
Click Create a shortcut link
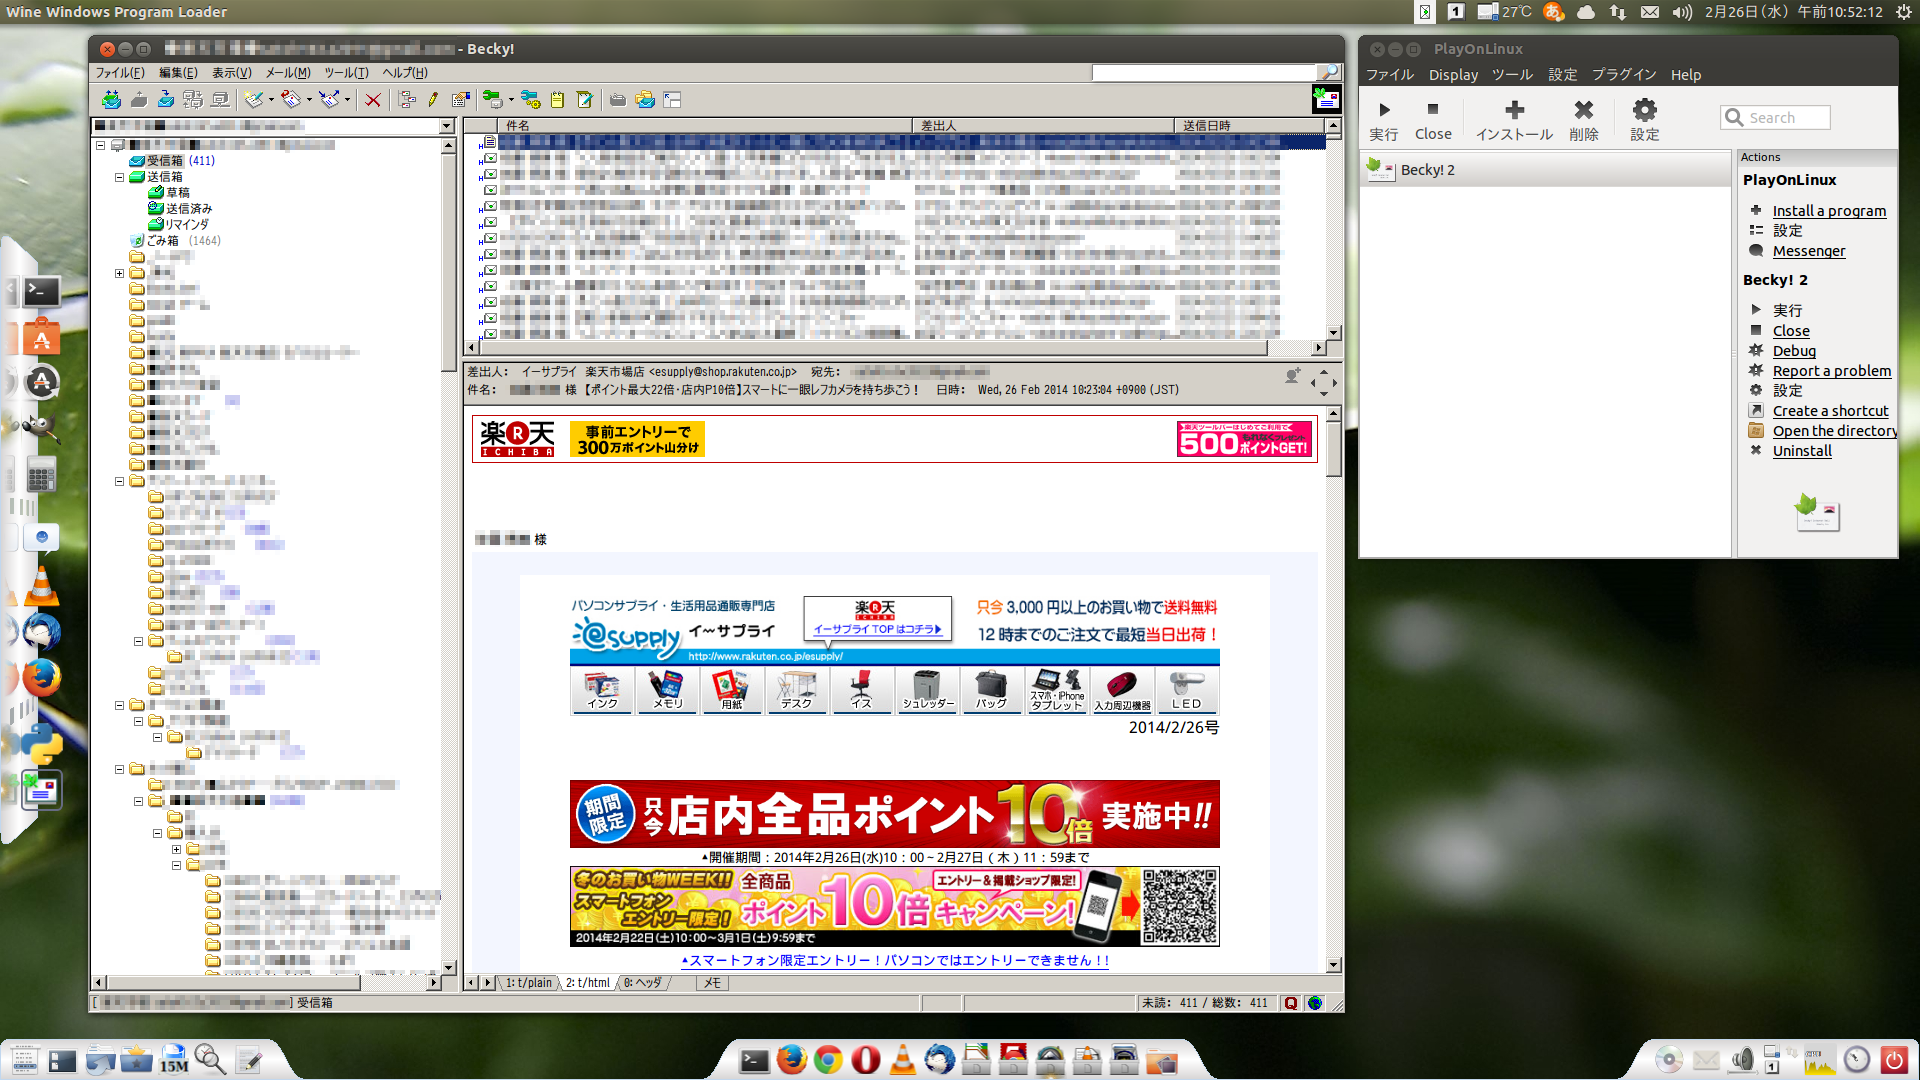click(x=1831, y=411)
